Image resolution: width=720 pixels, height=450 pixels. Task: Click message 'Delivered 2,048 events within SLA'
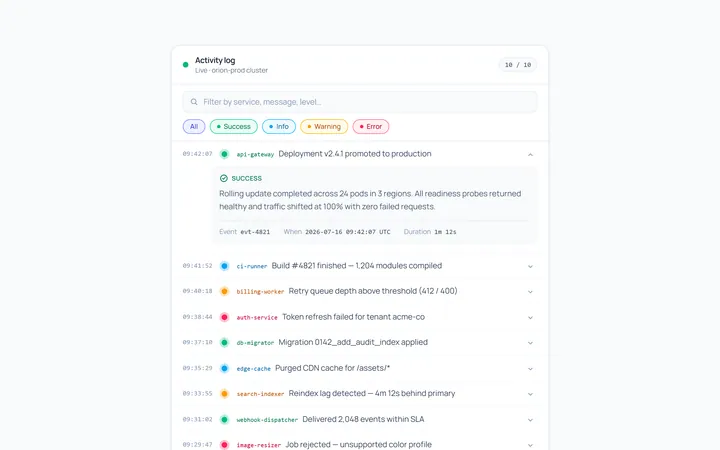click(x=363, y=419)
